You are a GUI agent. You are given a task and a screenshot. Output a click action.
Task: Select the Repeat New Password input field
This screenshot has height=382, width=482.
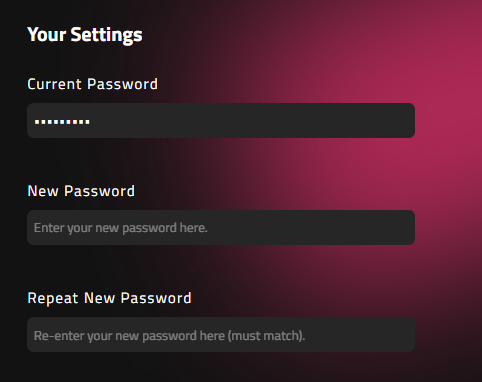tap(221, 335)
